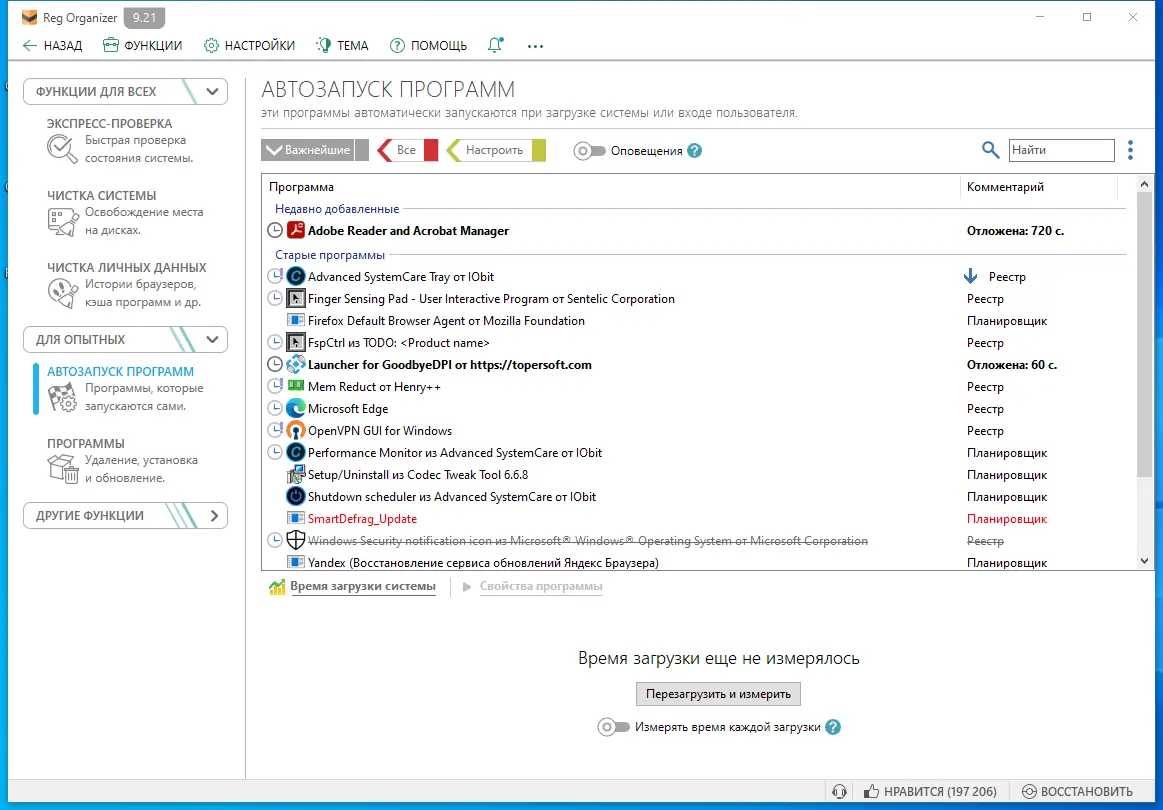Click the list's vertical scrollbar thumb
The height and width of the screenshot is (810, 1163).
(x=1144, y=334)
